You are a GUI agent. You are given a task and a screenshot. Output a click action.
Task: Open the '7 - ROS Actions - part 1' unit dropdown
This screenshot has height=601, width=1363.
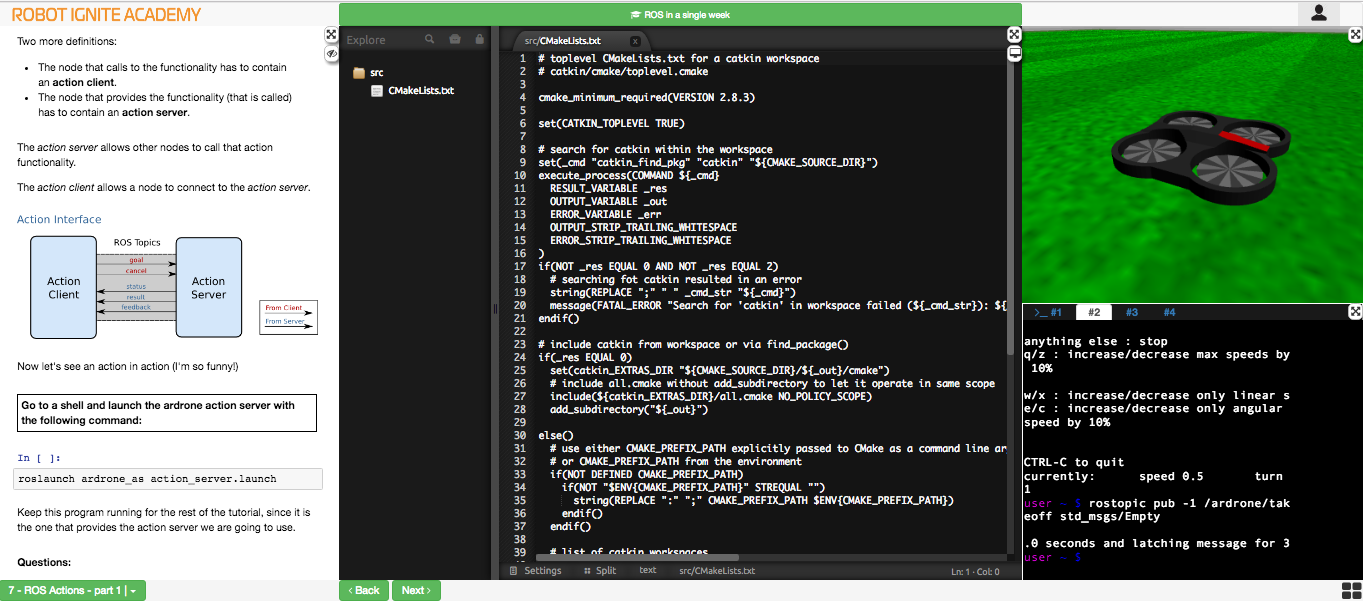tap(73, 590)
